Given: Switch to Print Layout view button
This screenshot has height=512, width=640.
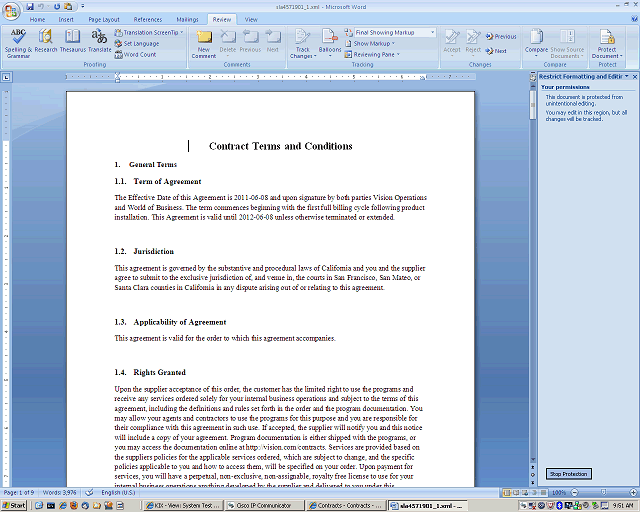Looking at the screenshot, I should (x=507, y=492).
